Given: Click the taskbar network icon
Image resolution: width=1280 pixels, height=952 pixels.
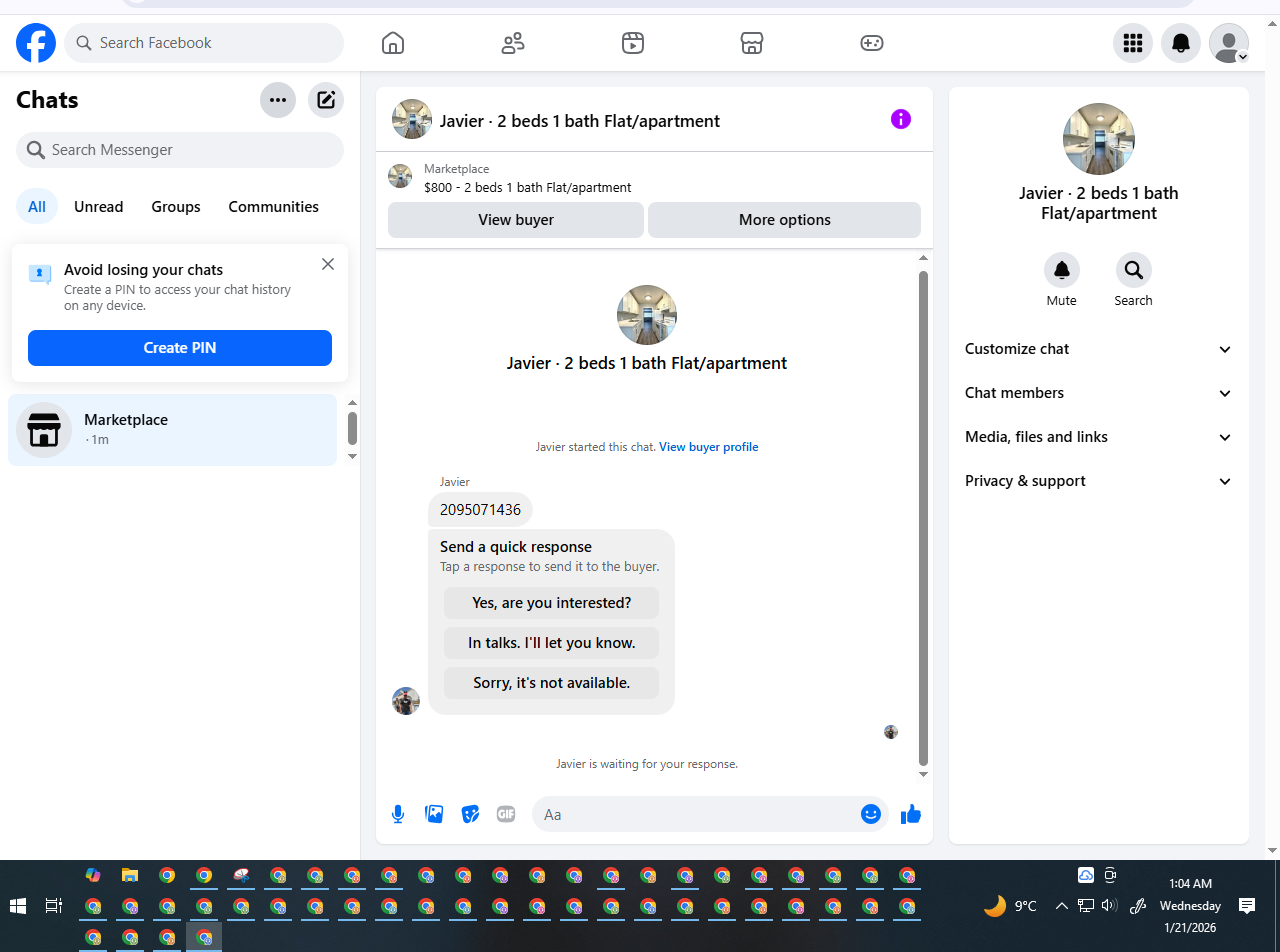Looking at the screenshot, I should [x=1086, y=906].
